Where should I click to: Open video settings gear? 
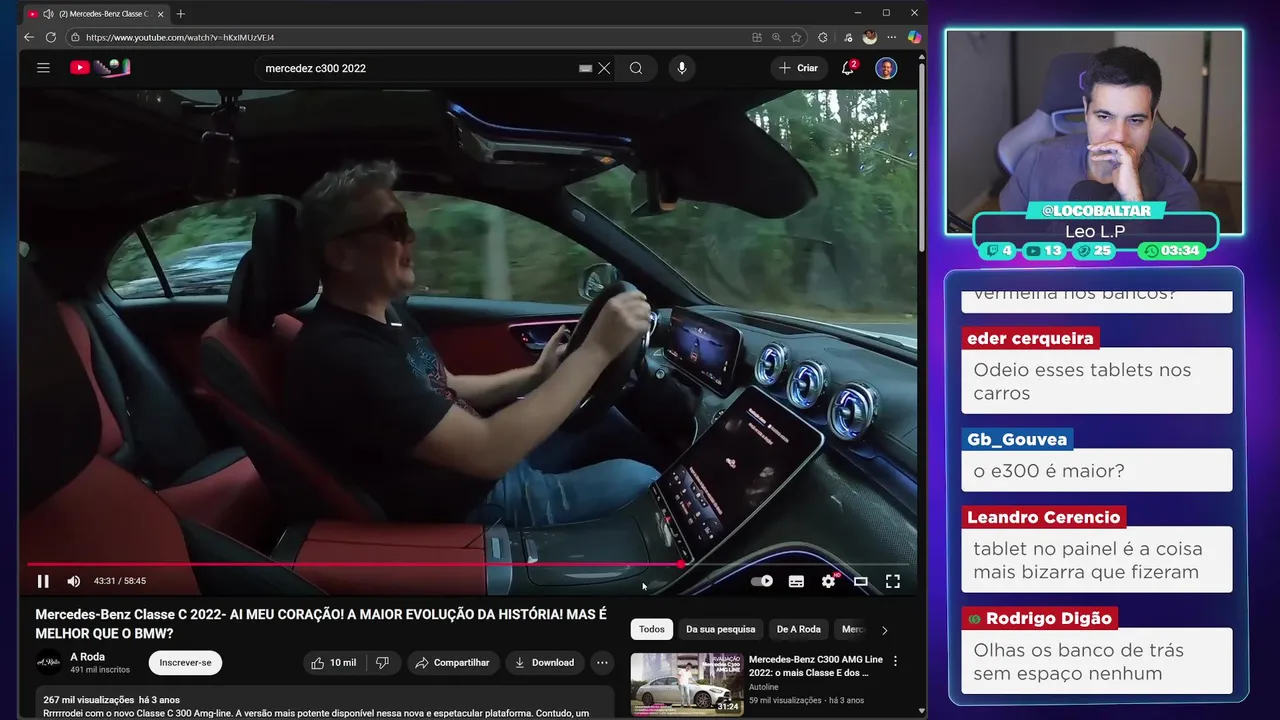tap(828, 581)
